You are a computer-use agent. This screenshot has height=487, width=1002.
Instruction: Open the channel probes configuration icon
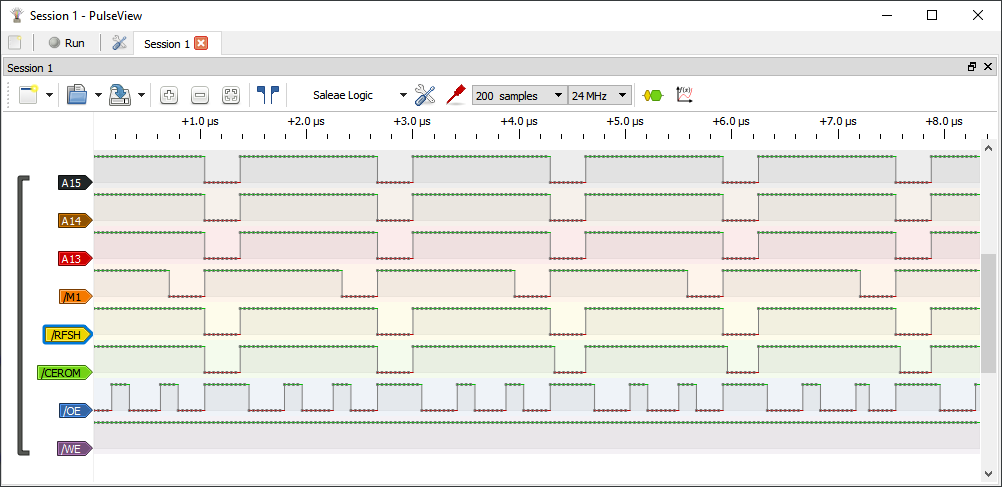[x=456, y=95]
